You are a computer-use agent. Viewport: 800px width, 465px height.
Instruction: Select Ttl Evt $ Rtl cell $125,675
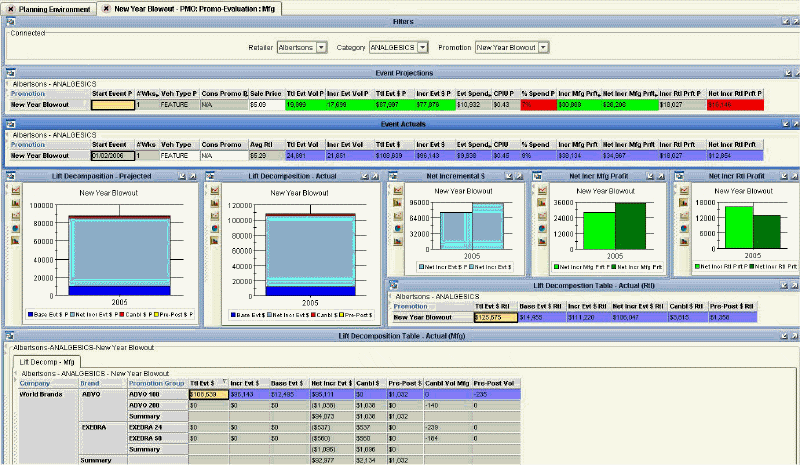tap(495, 317)
